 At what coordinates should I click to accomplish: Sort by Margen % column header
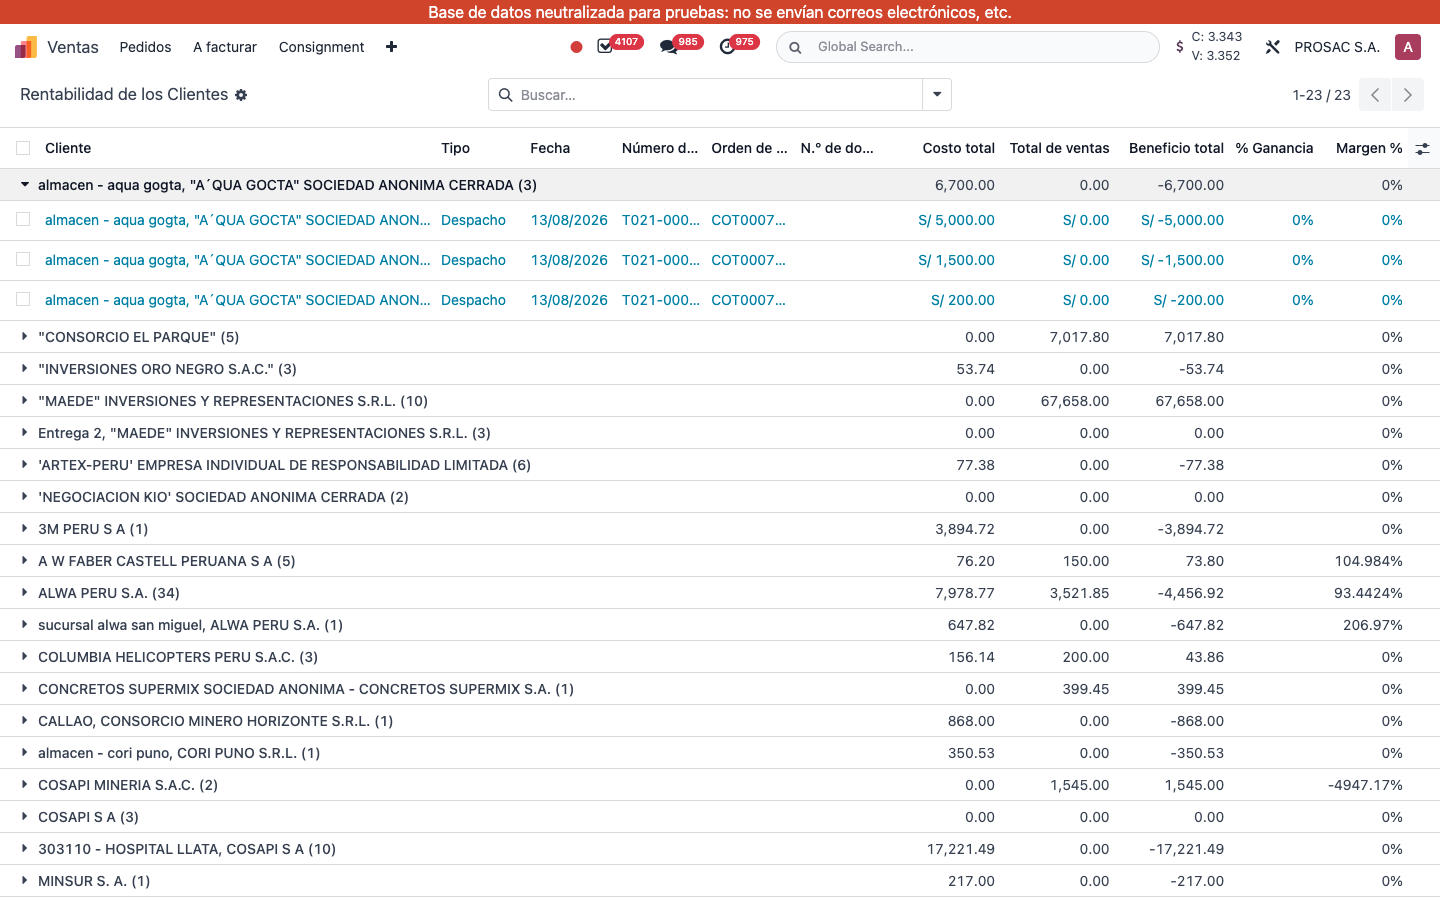(1369, 148)
